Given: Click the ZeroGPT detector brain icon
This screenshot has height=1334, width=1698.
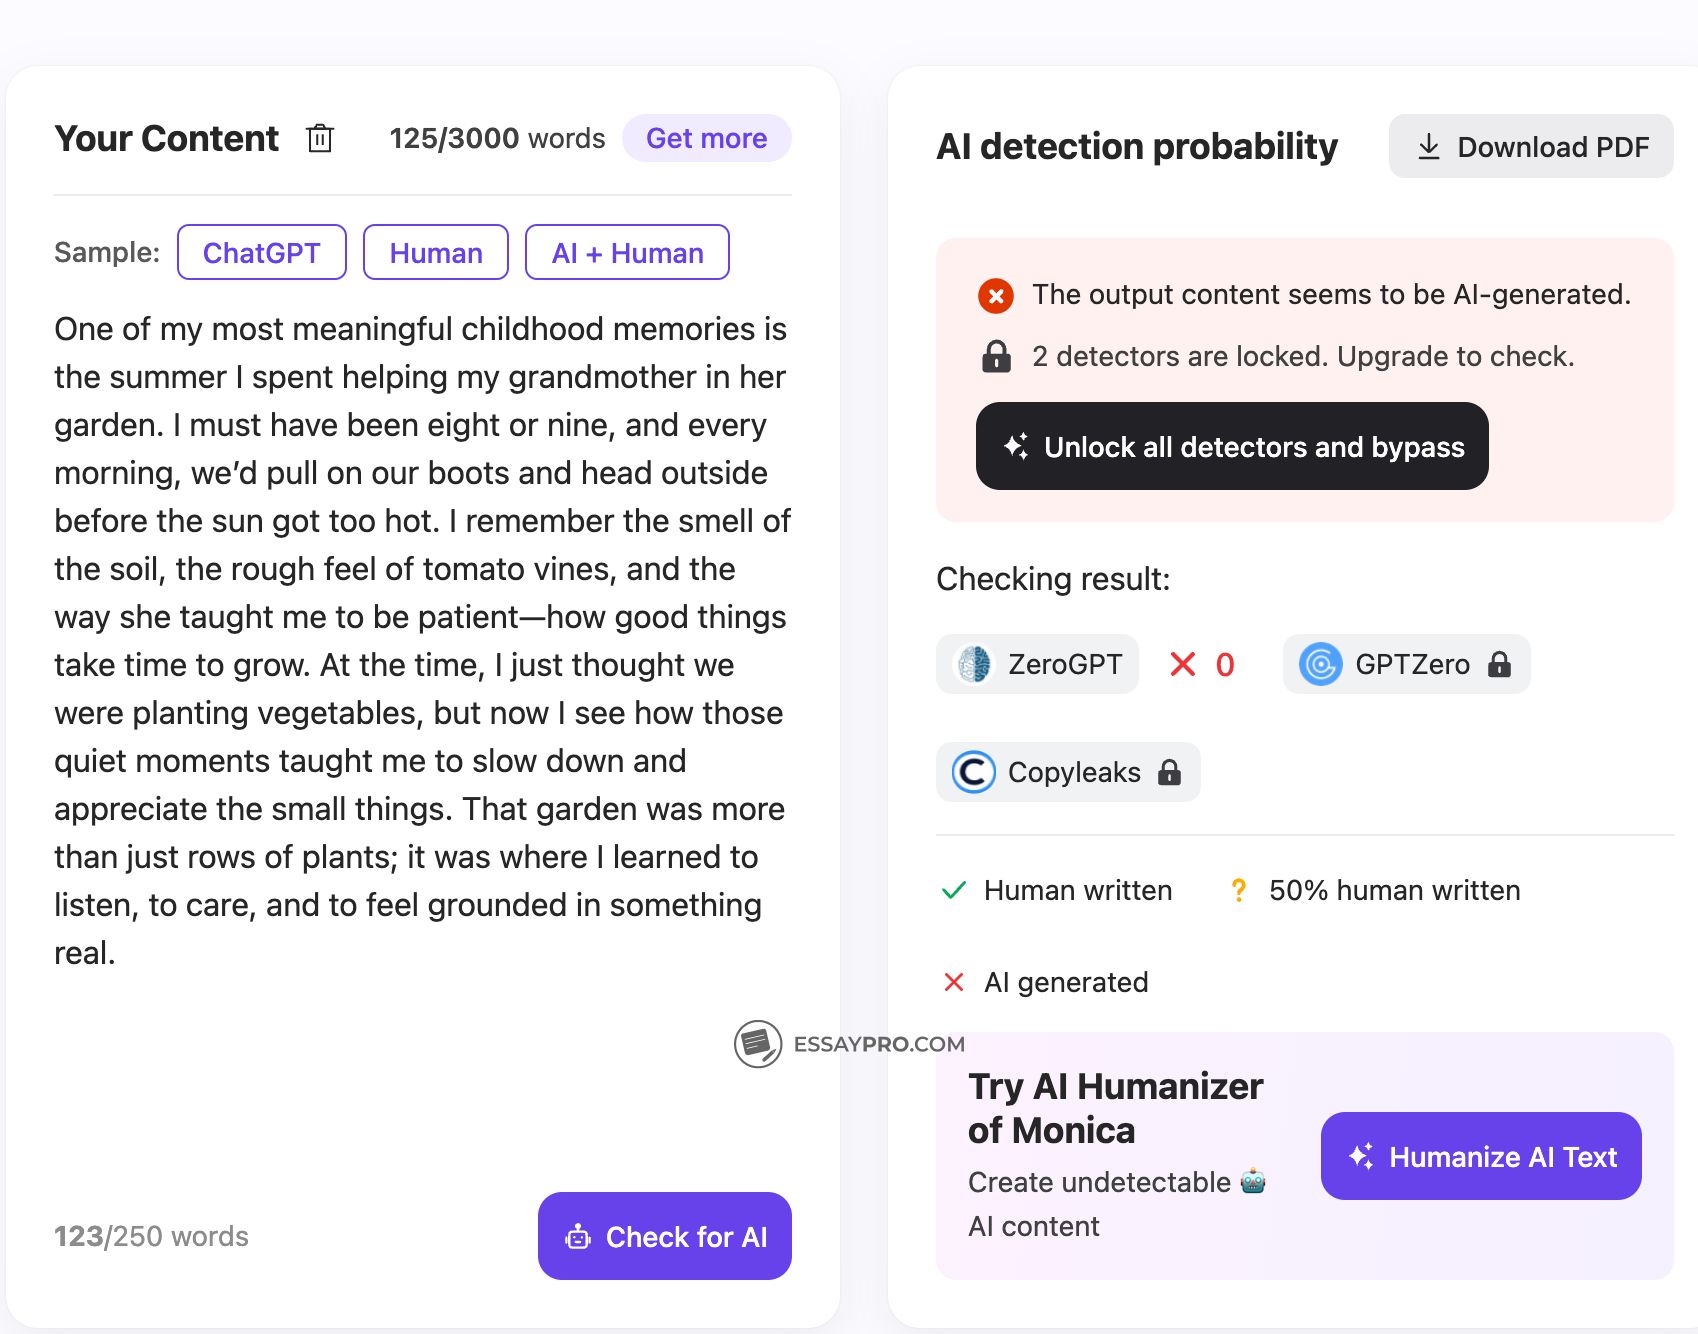Looking at the screenshot, I should click(974, 664).
